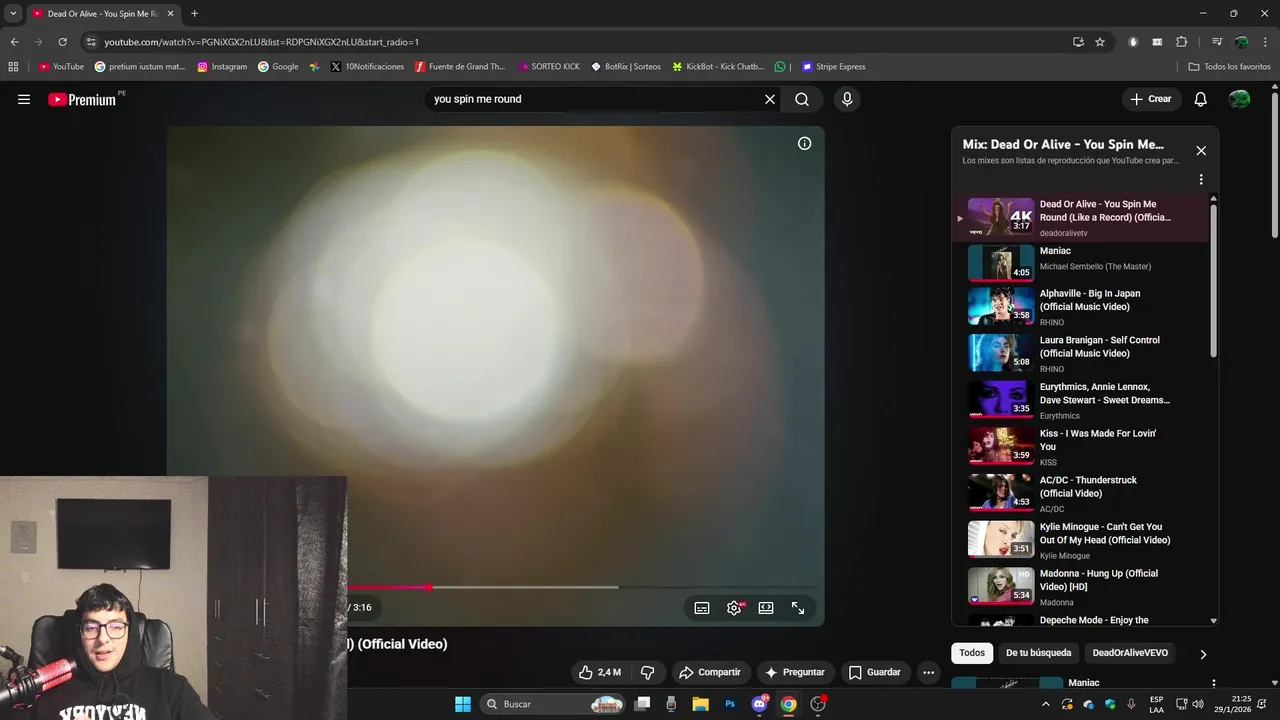Screen dimensions: 1280x720
Task: Open Chrome three-dot menu
Action: pos(1266,42)
